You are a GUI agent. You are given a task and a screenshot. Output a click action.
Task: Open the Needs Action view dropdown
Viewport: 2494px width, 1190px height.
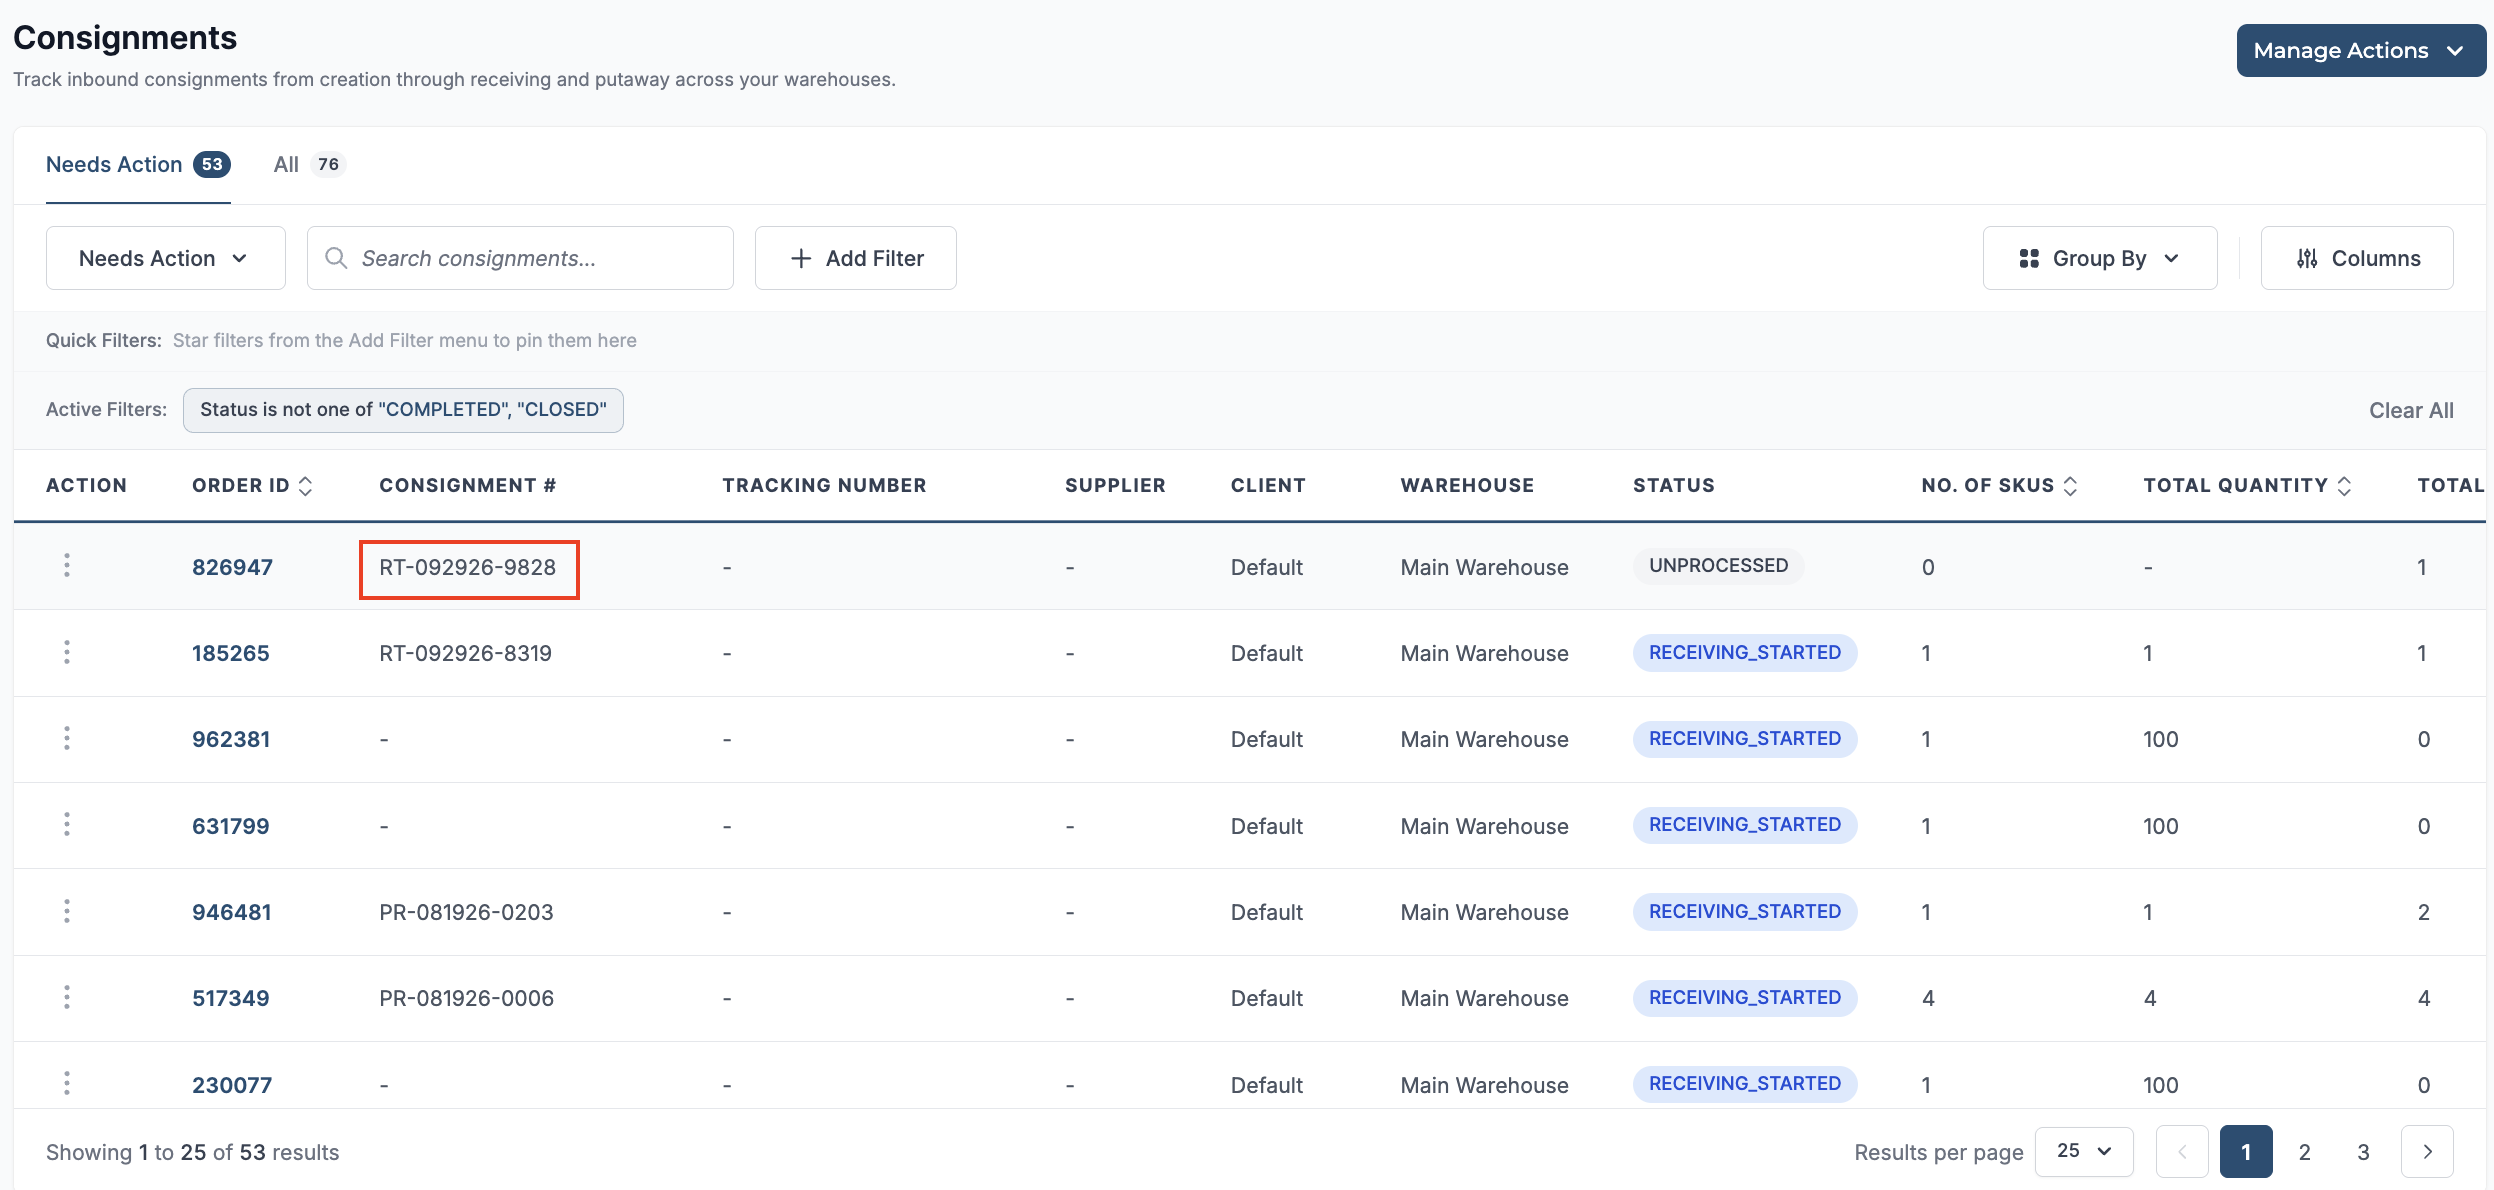click(x=166, y=258)
